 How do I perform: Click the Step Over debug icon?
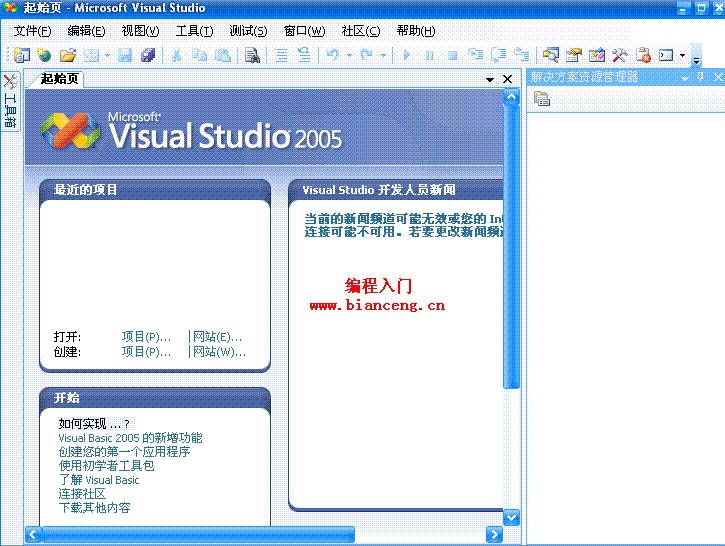click(498, 55)
